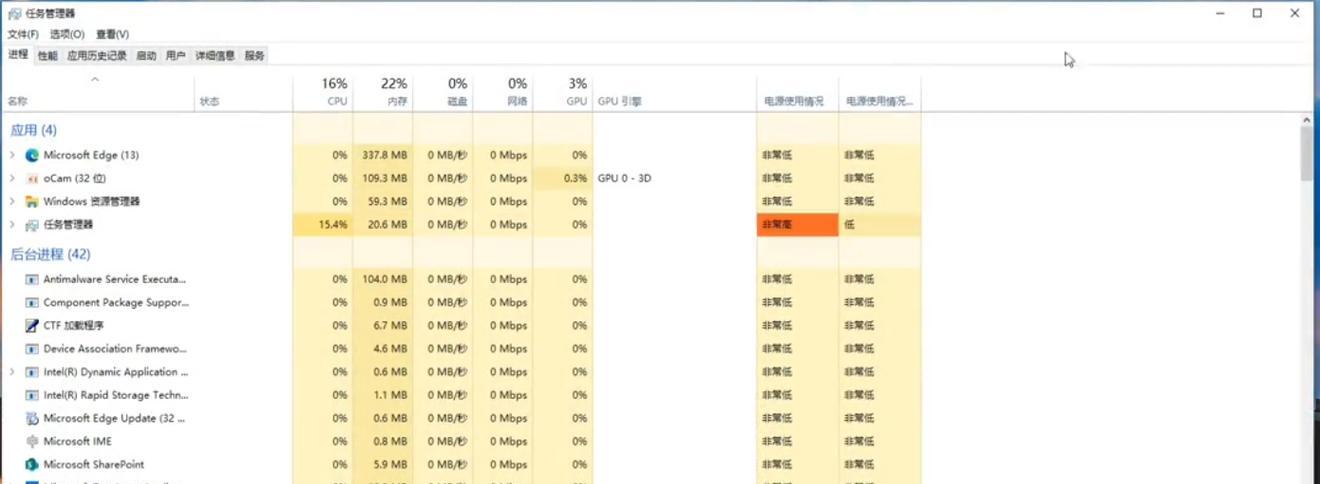This screenshot has height=484, width=1320.
Task: Click the Microsoft Edge process icon
Action: [x=32, y=155]
